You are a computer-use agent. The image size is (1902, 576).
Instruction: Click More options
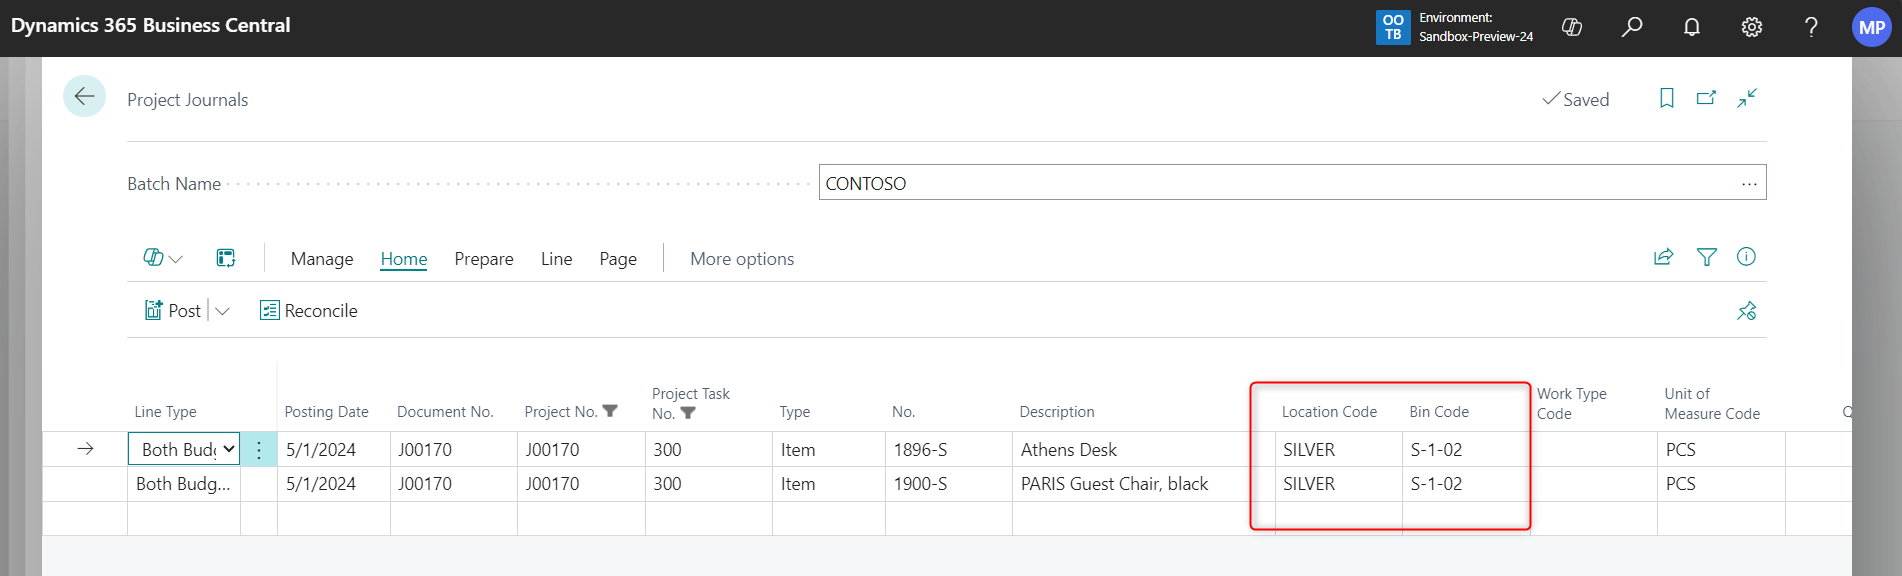tap(742, 259)
